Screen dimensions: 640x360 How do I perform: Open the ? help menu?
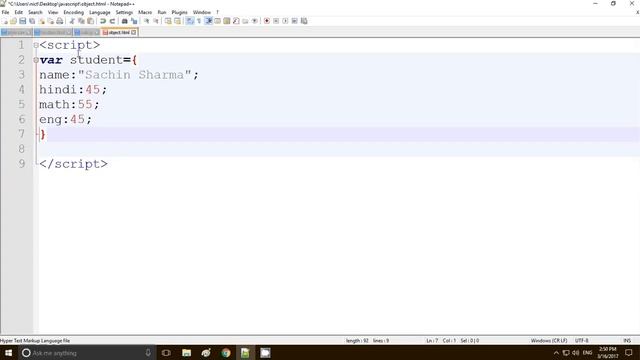217,12
